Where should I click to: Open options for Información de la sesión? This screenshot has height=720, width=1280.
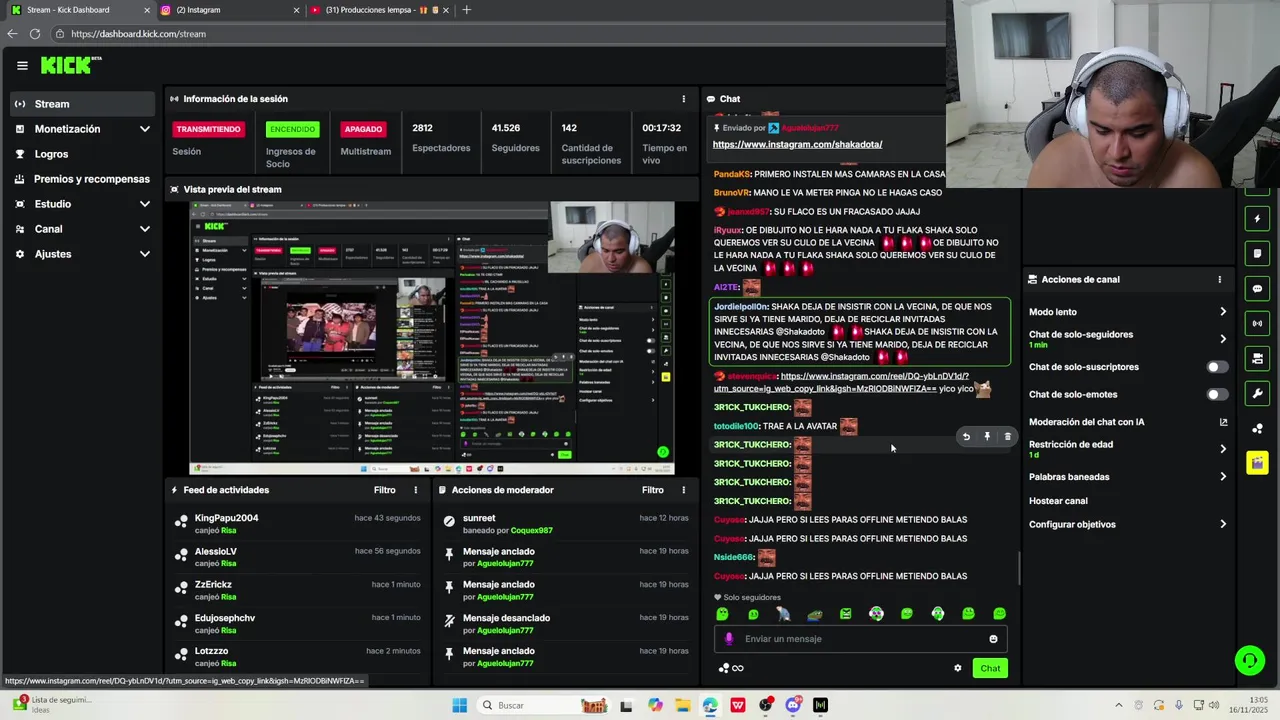point(684,99)
